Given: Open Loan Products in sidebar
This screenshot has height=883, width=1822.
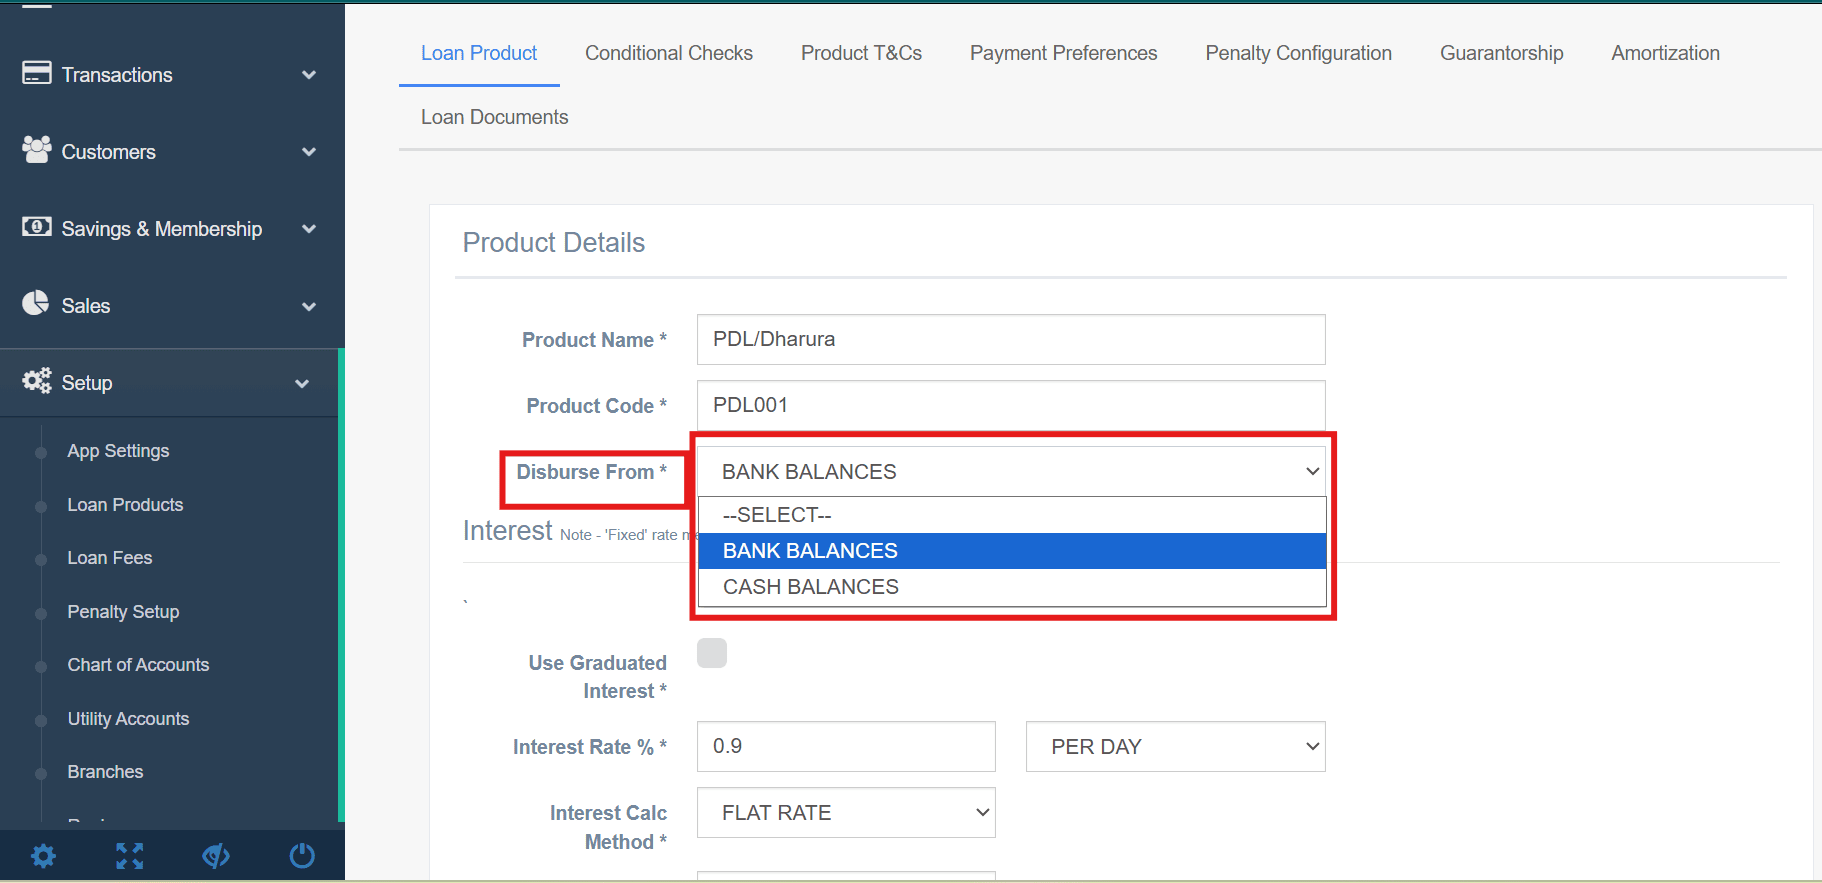Looking at the screenshot, I should (x=125, y=505).
